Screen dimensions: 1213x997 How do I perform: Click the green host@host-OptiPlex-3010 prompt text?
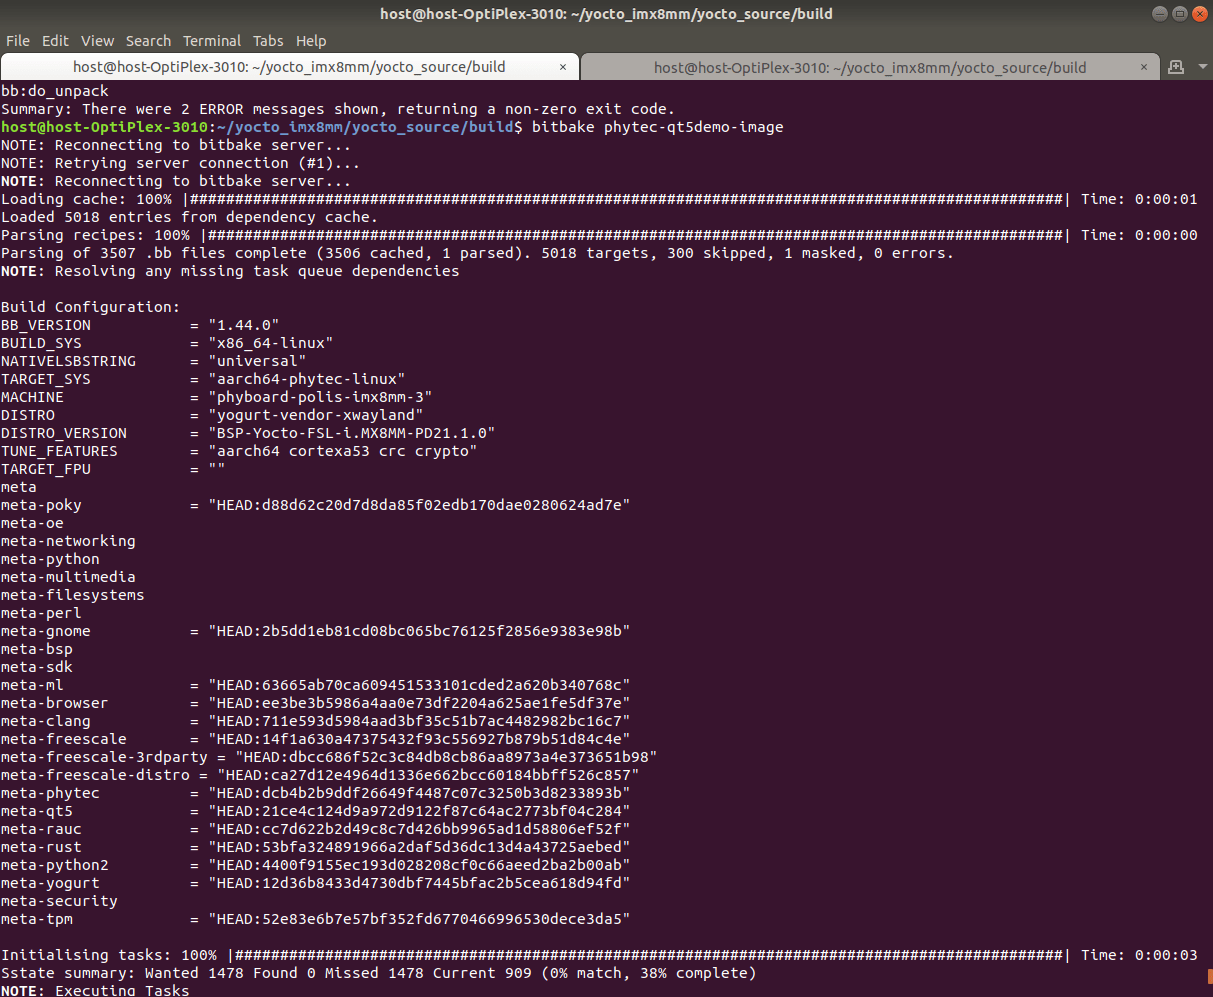click(x=100, y=127)
